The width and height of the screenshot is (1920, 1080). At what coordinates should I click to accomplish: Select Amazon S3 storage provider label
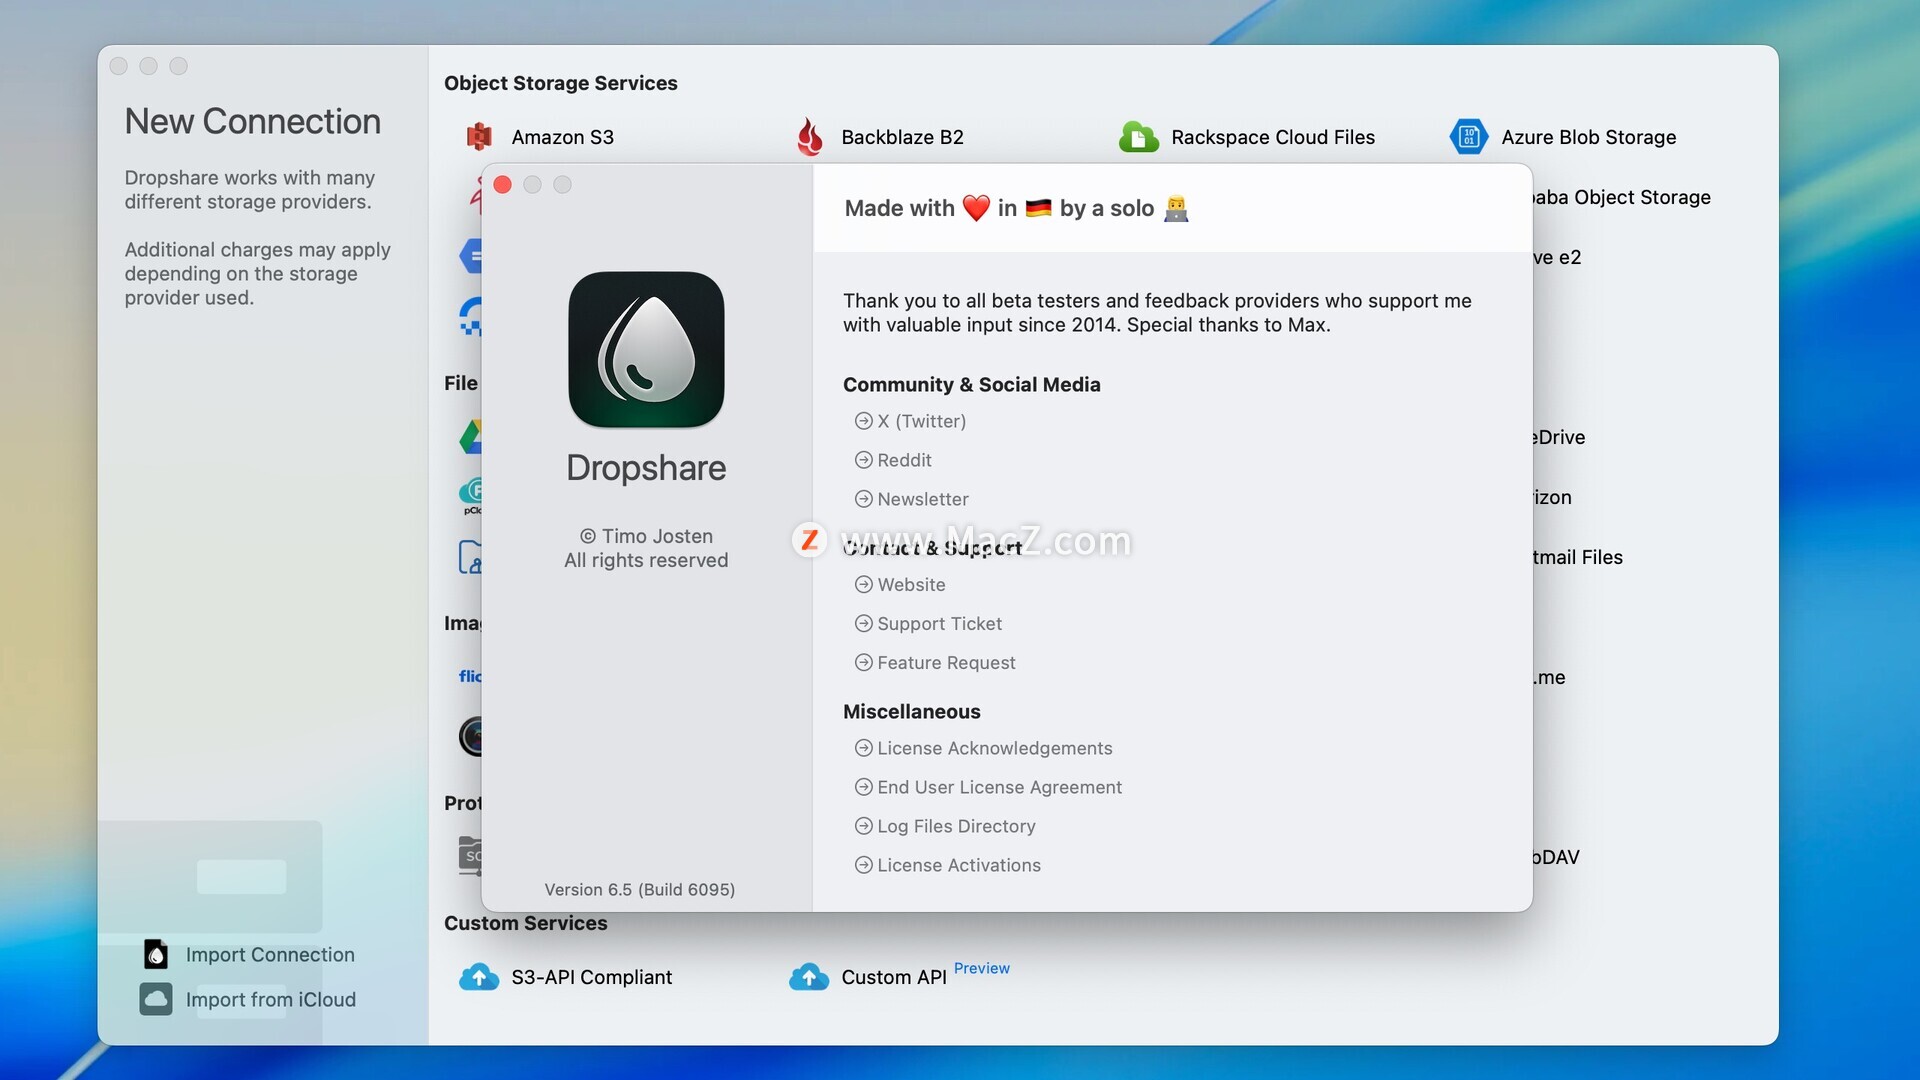[562, 137]
